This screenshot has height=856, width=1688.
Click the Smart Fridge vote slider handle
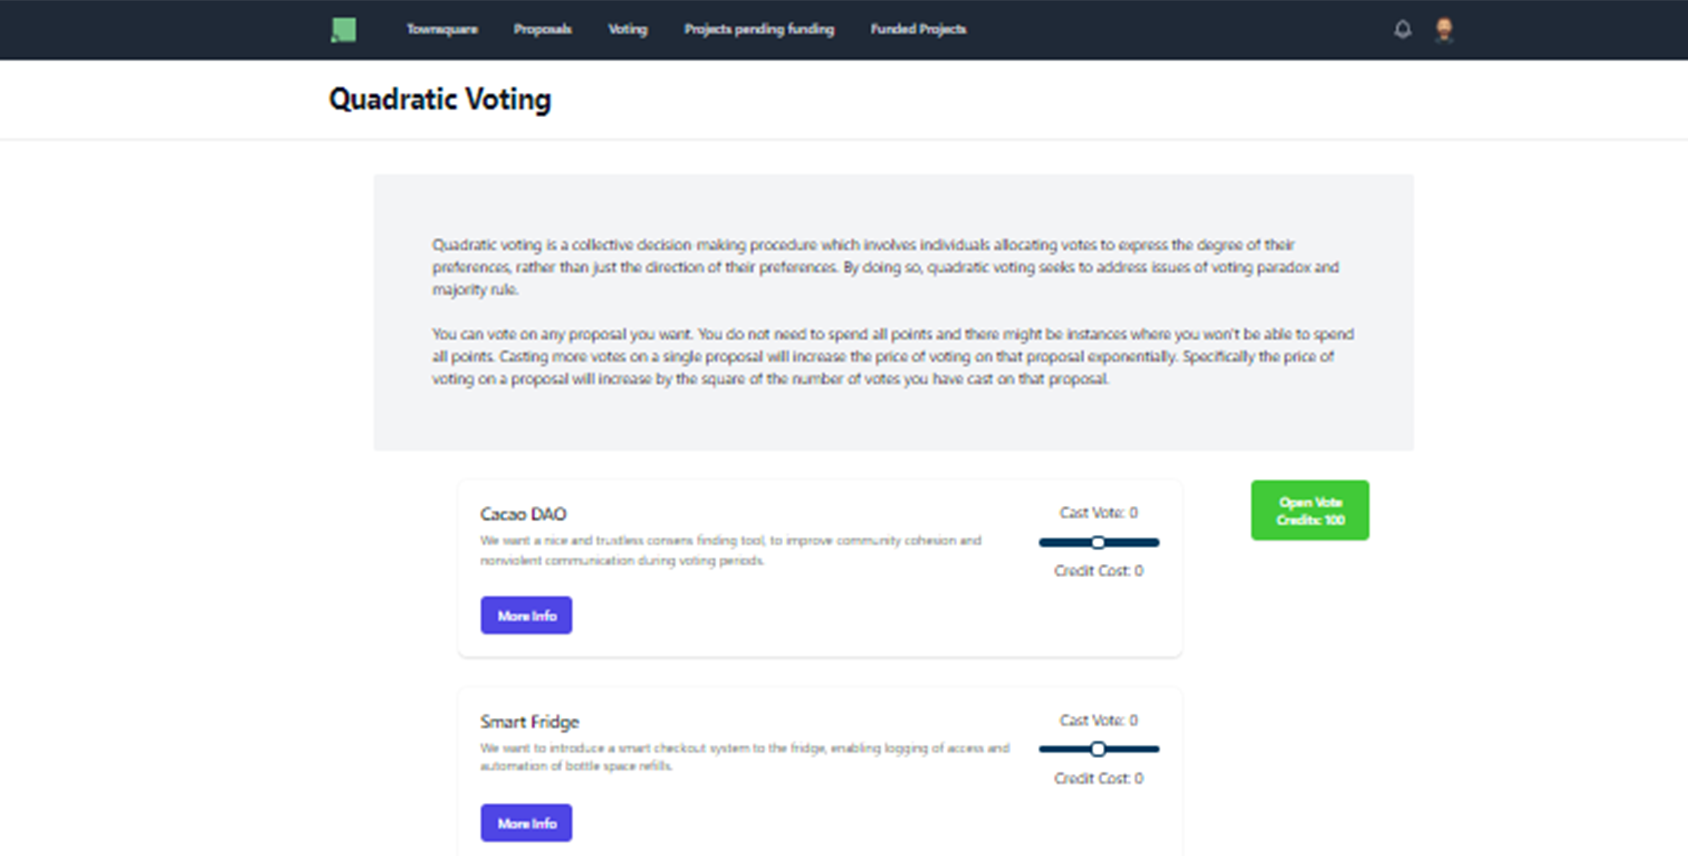(1098, 749)
